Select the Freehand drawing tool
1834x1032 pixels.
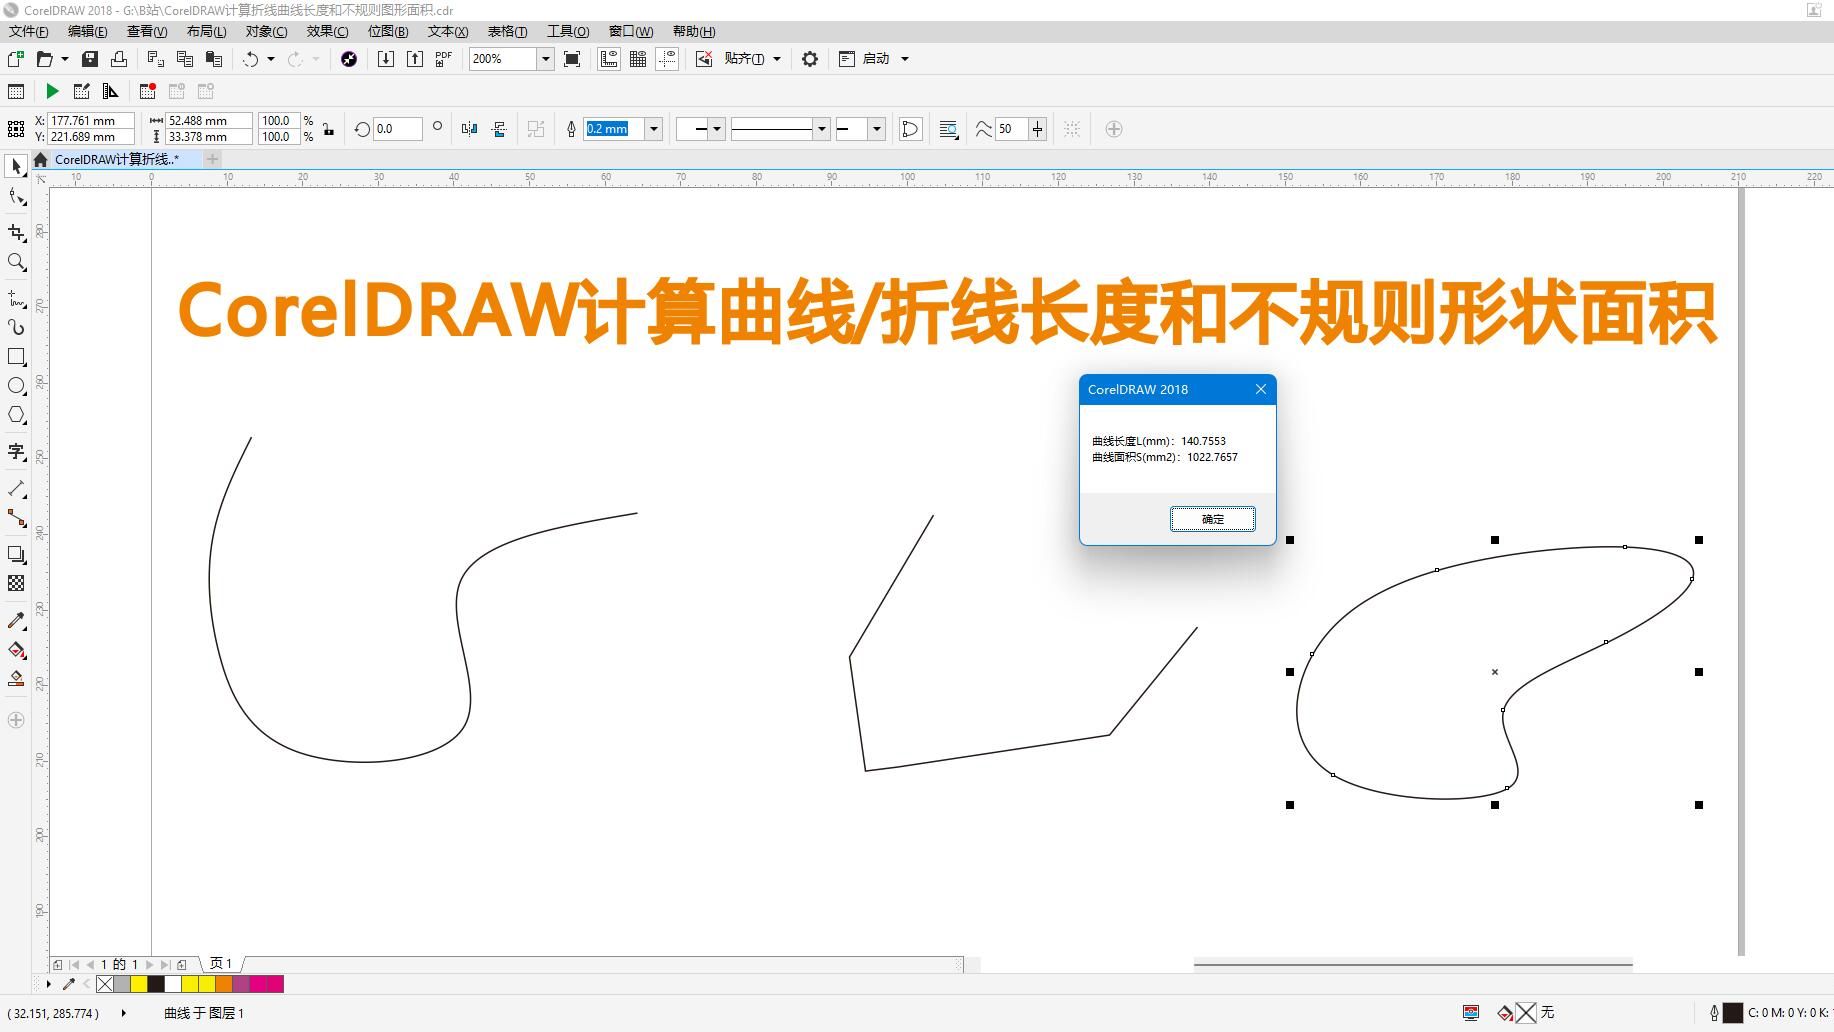pyautogui.click(x=16, y=298)
